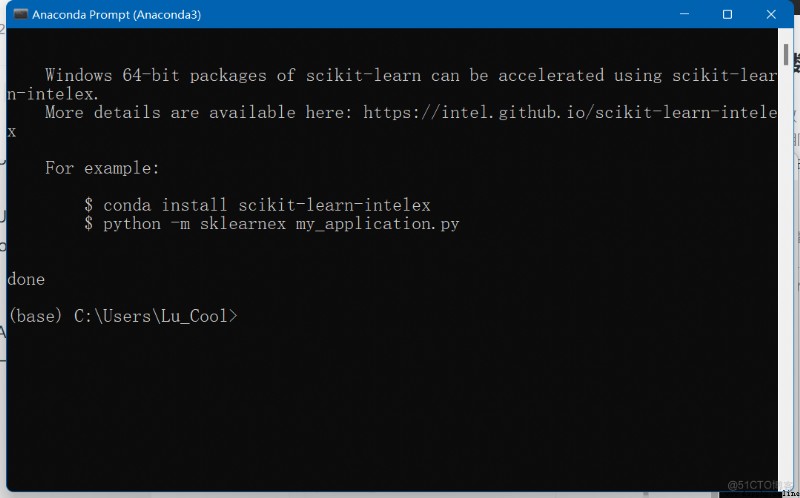This screenshot has width=800, height=498.
Task: Click the Anaconda Prompt window icon in title bar
Action: [x=20, y=14]
